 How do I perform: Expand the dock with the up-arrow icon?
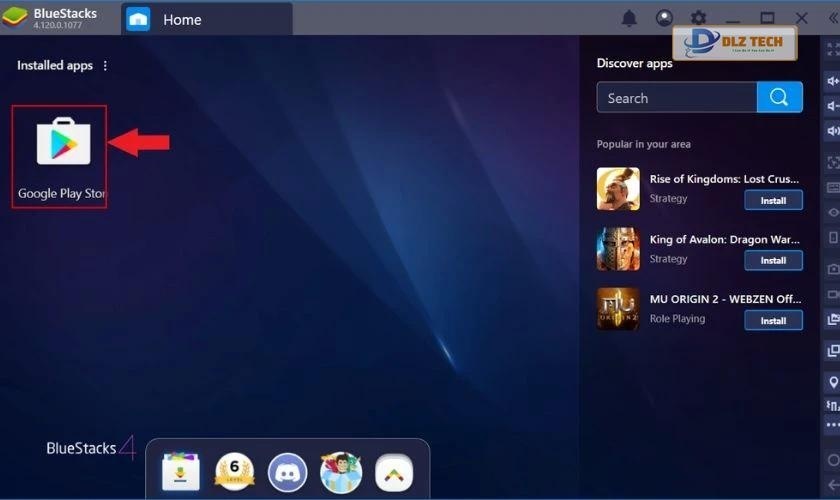click(394, 473)
